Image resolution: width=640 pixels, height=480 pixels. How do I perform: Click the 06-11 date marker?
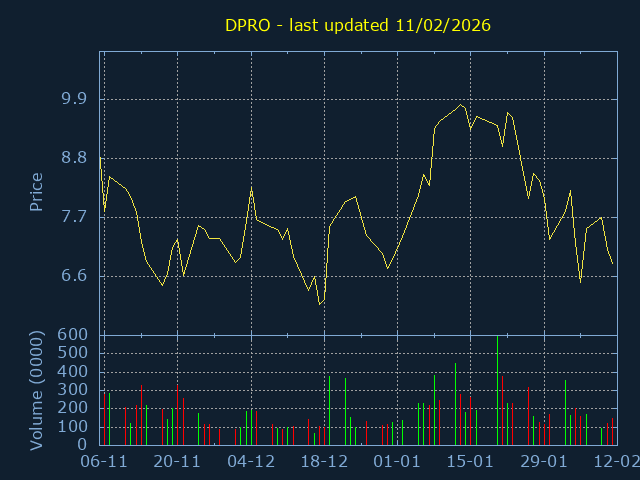(104, 462)
